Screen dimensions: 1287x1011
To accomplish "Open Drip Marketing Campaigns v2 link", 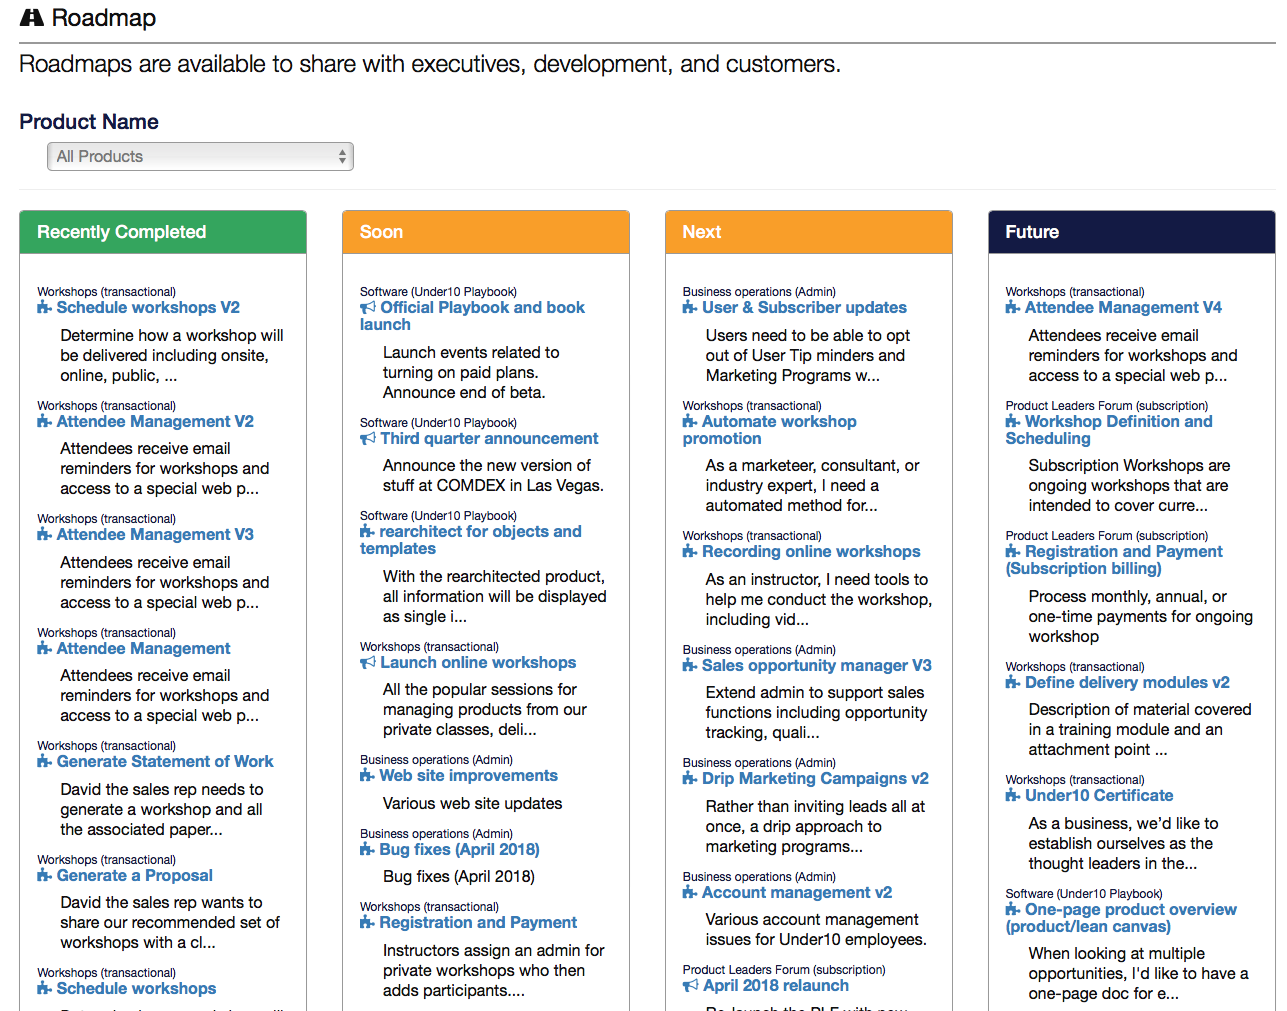I will [x=815, y=779].
